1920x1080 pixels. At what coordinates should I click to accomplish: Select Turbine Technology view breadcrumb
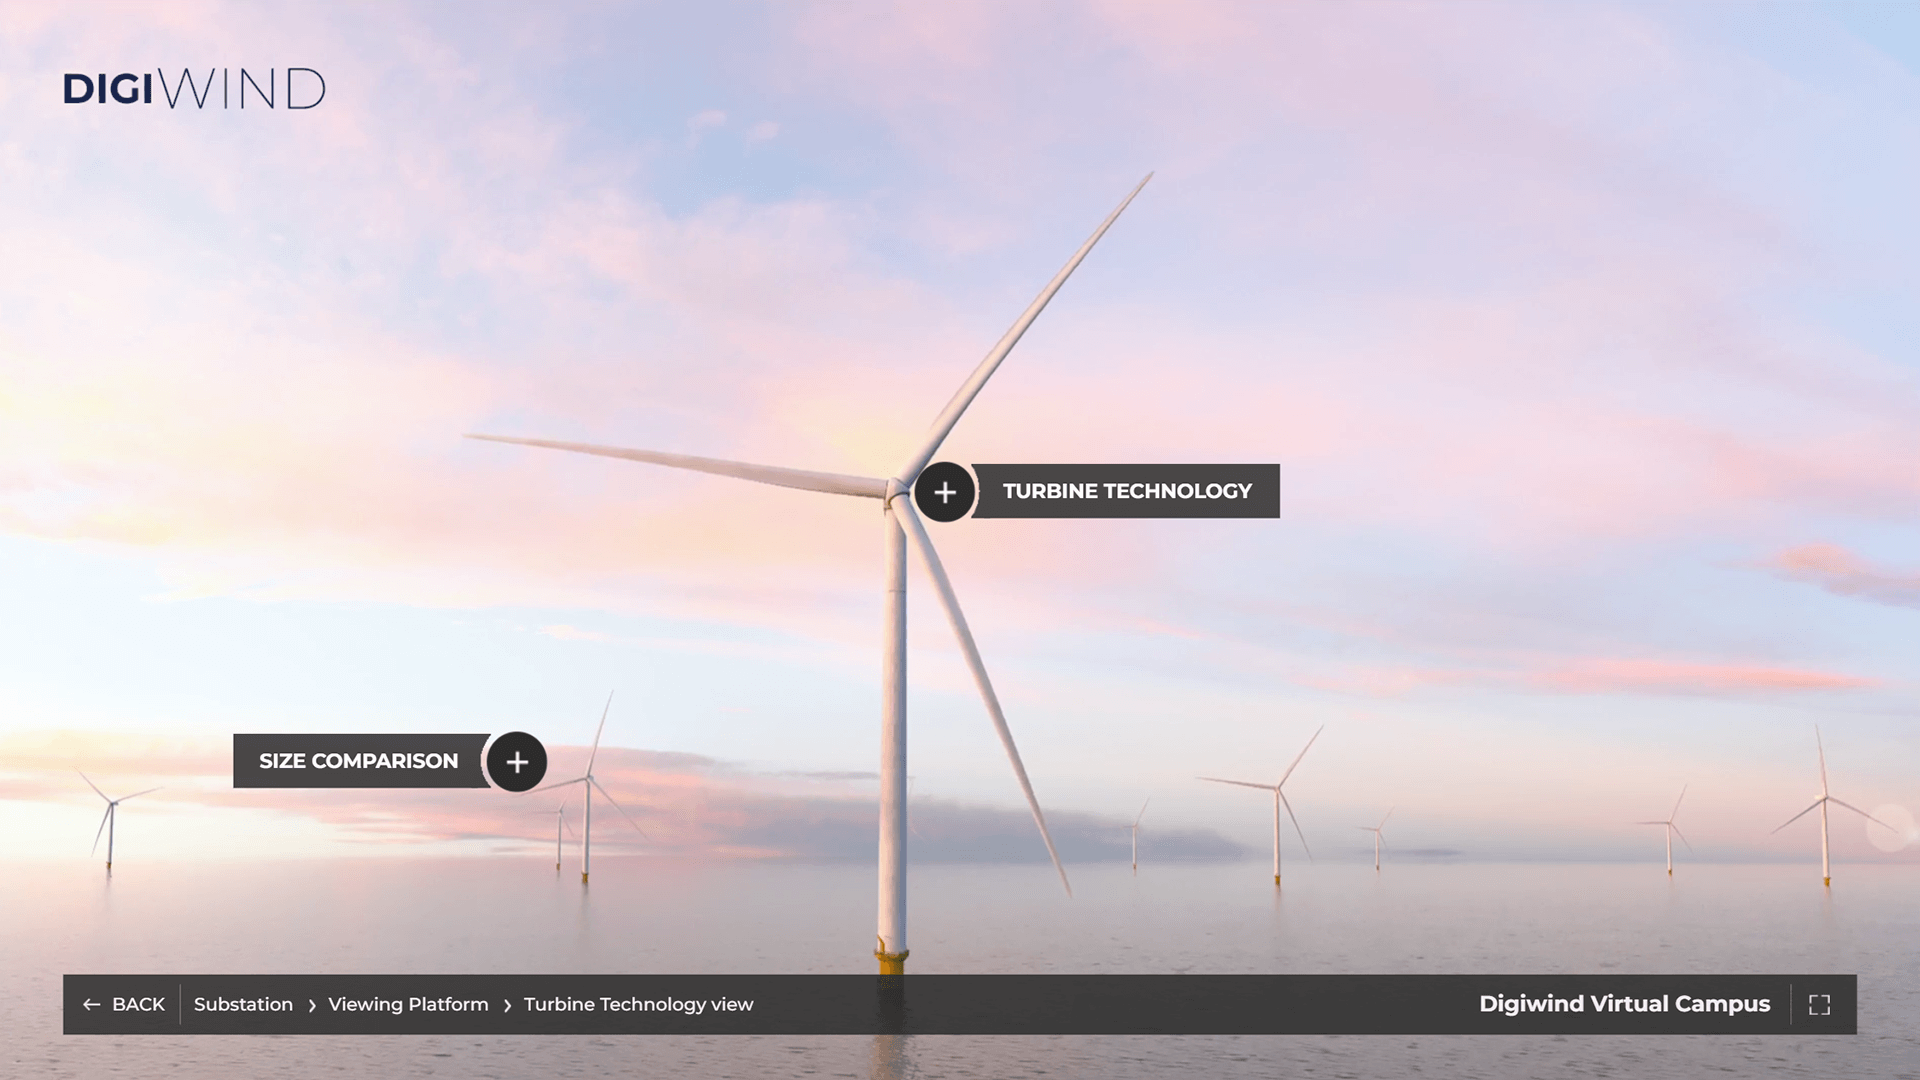click(x=638, y=1004)
